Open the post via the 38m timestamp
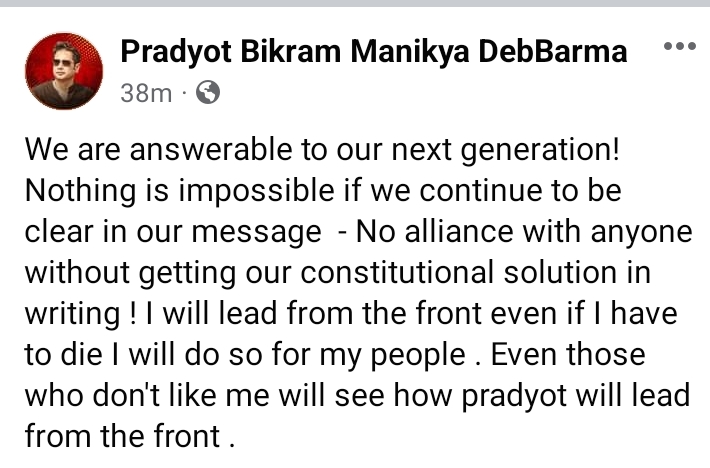 click(146, 93)
